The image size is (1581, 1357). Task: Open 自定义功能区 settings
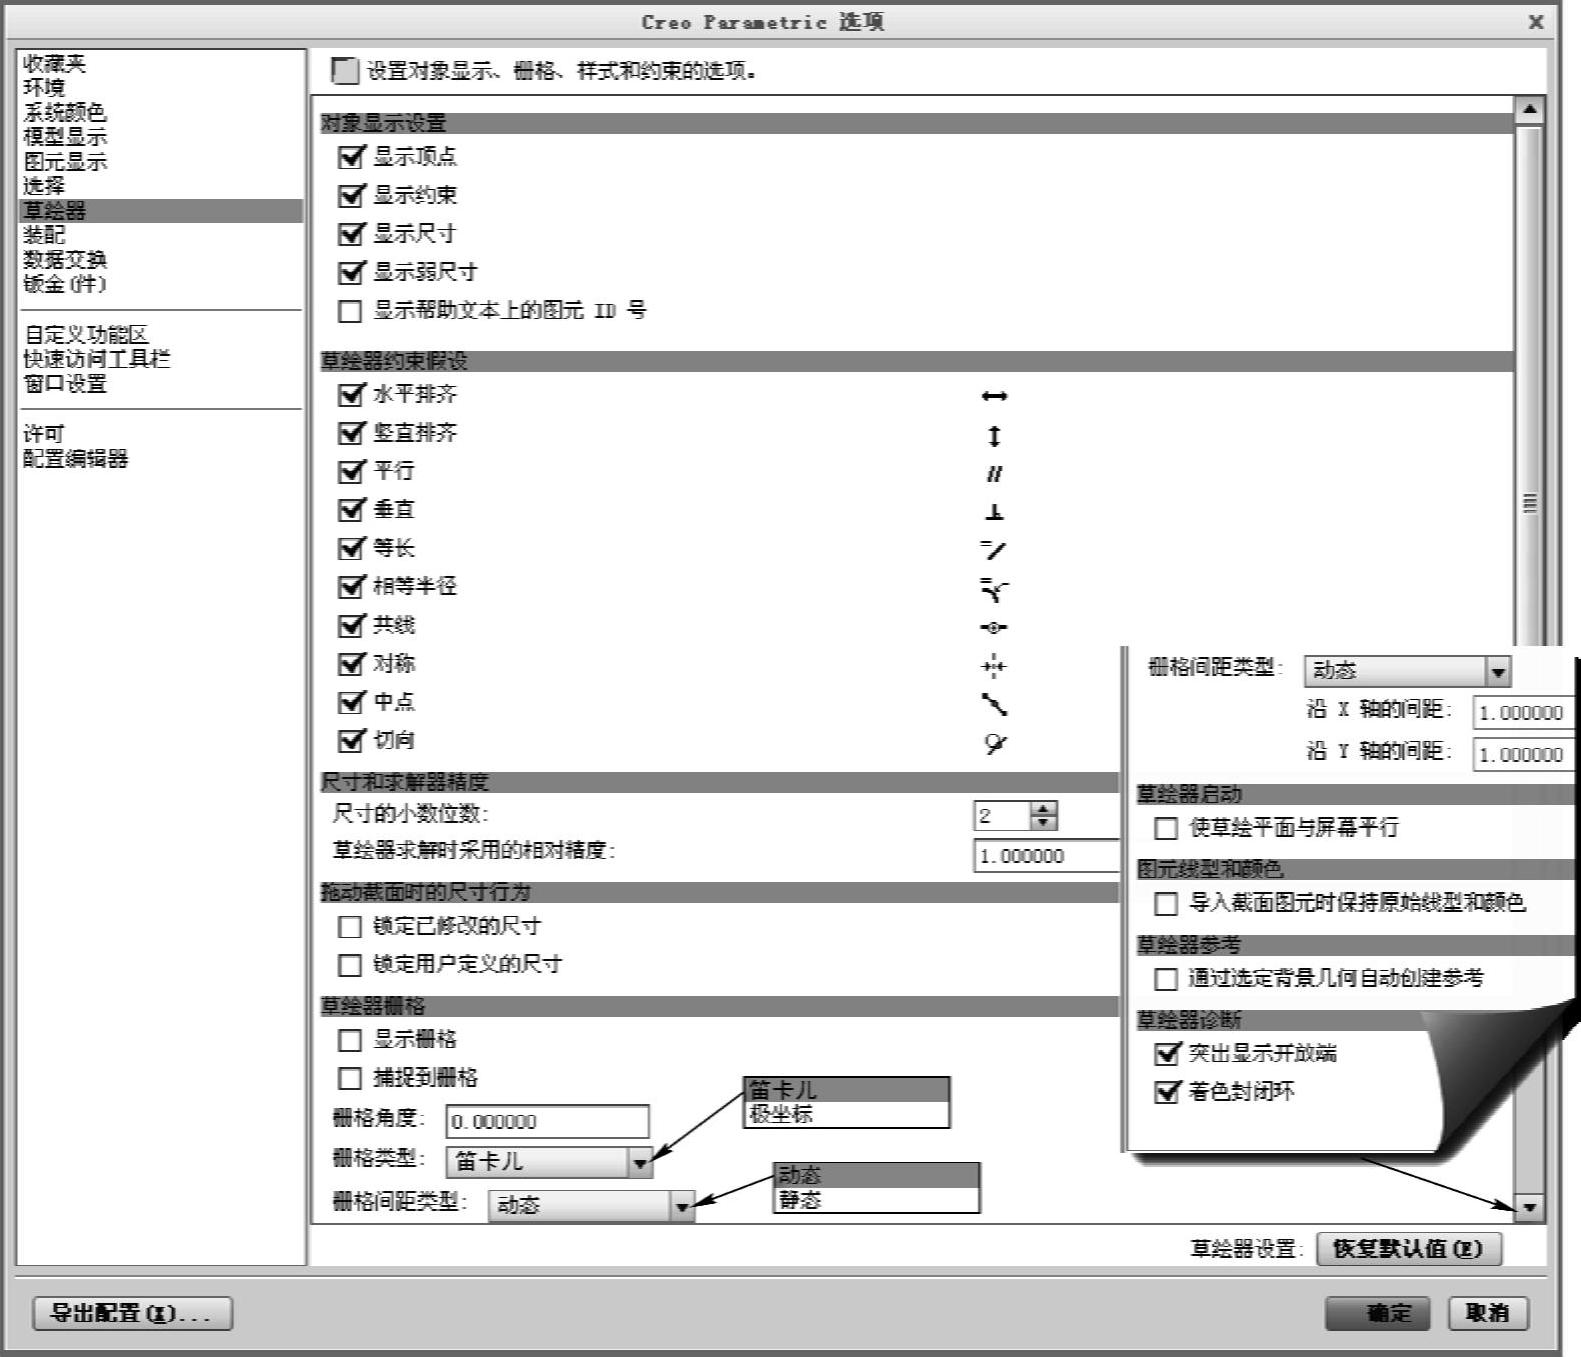tap(86, 335)
